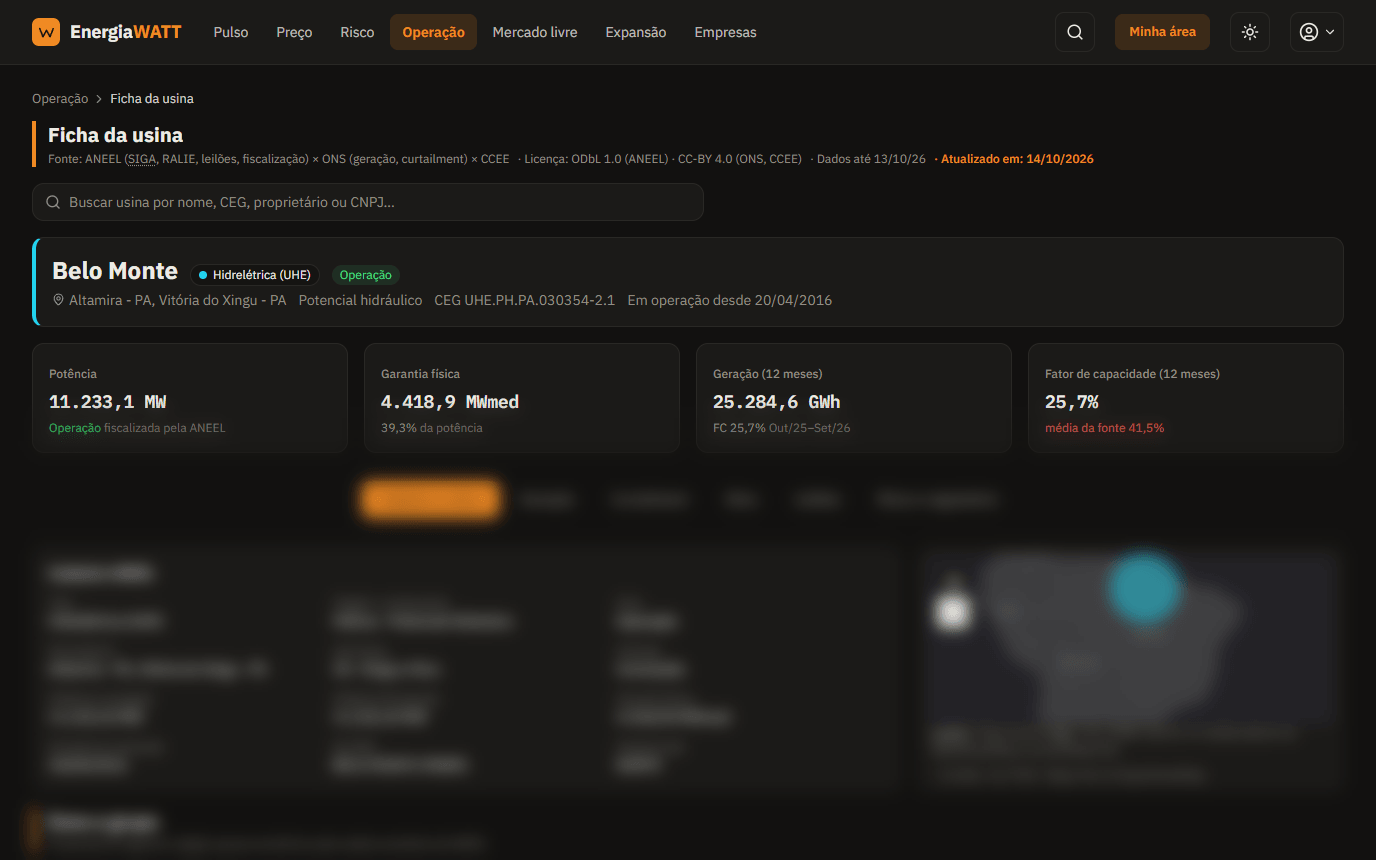Open the Preço menu item
1376x860 pixels.
click(294, 32)
